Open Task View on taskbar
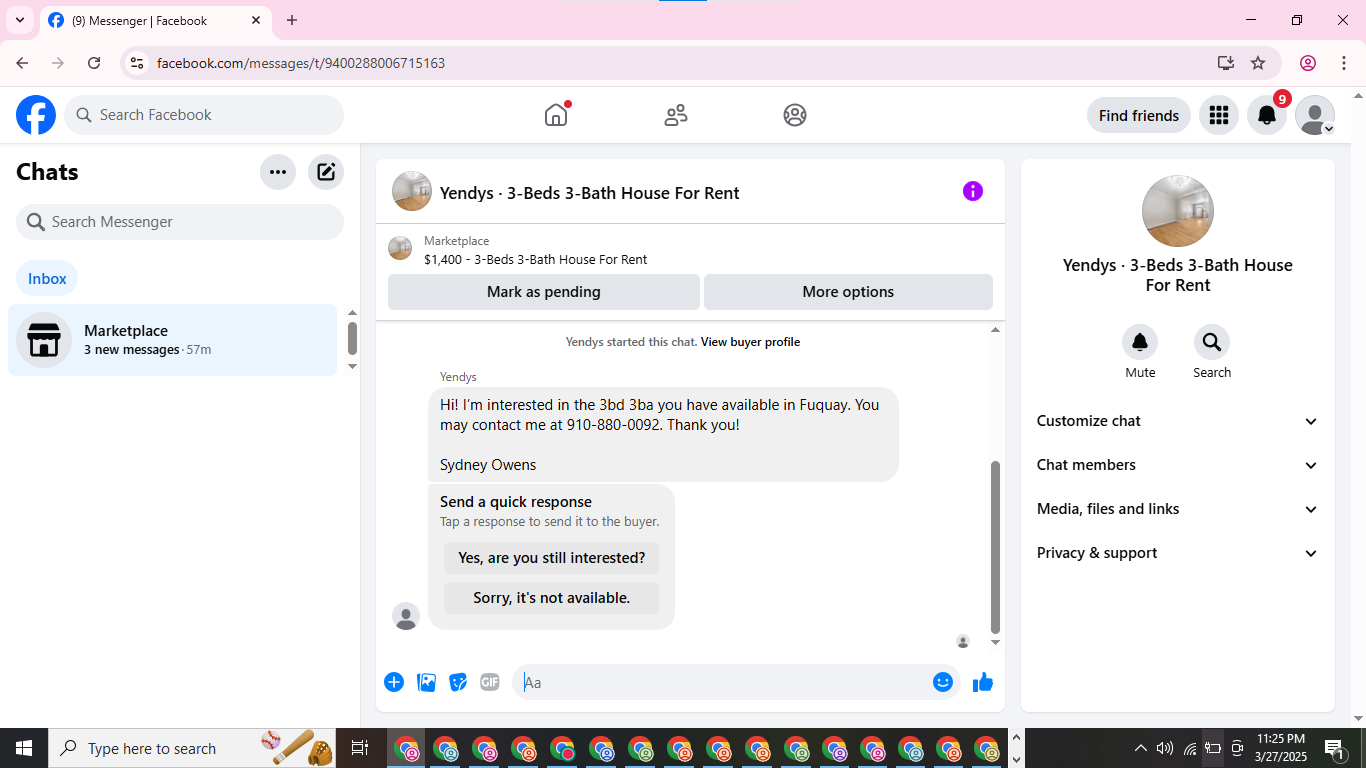The width and height of the screenshot is (1366, 768). [360, 748]
